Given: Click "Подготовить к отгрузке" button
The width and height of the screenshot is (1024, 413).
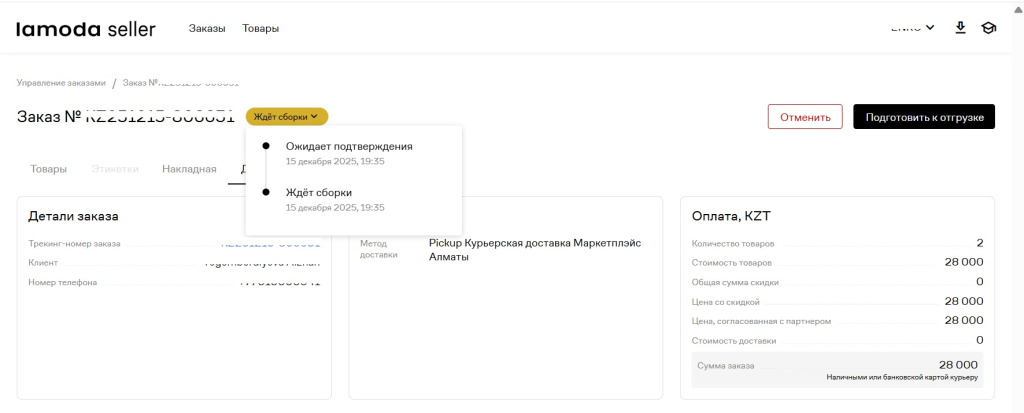Looking at the screenshot, I should (x=923, y=117).
